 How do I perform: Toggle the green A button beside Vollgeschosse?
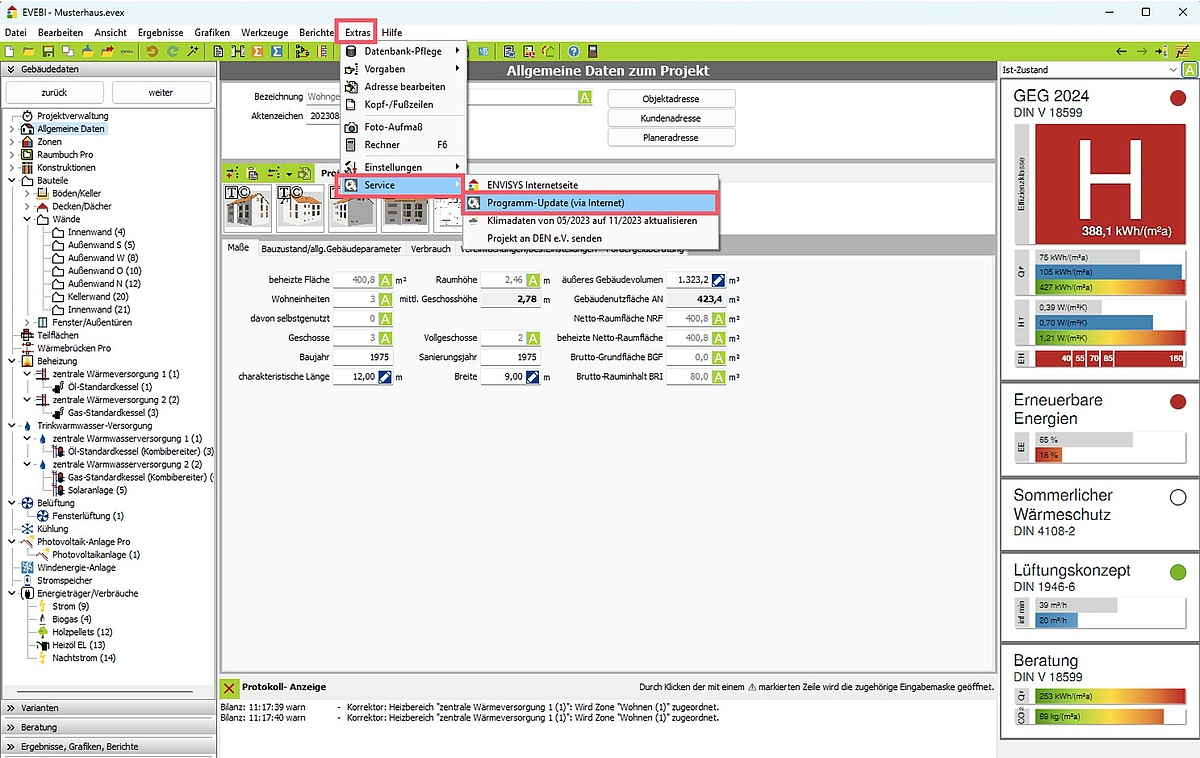tap(533, 338)
